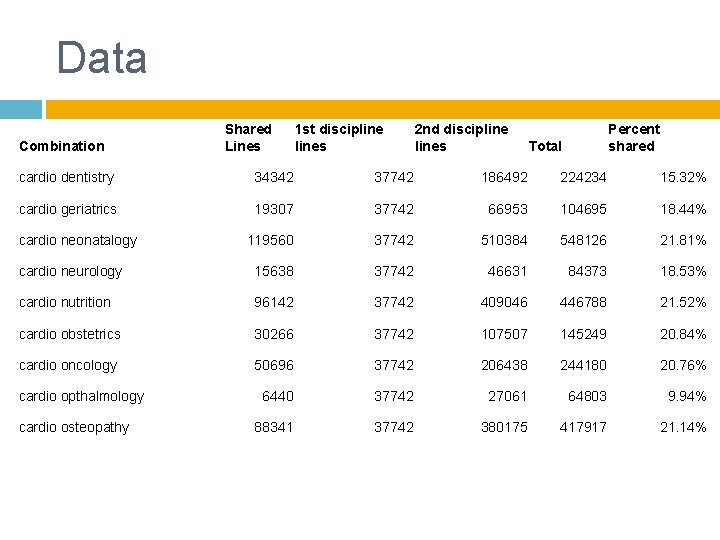Viewport: 720px width, 540px height.
Task: Click the Percent shared header
Action: [x=634, y=137]
